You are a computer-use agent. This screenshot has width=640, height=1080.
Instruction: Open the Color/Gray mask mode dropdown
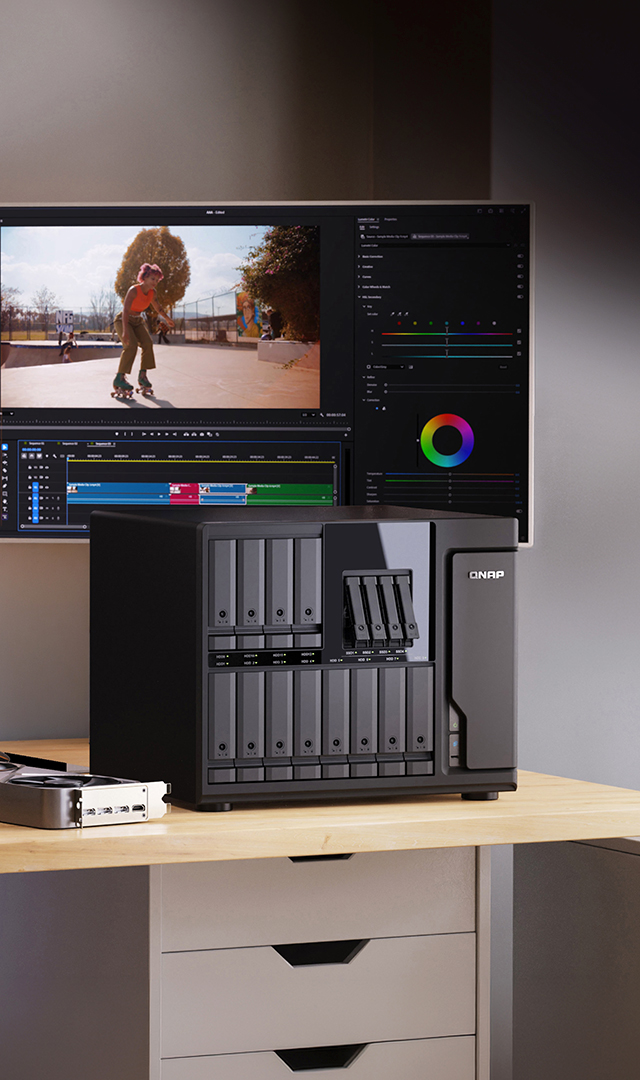coord(388,367)
